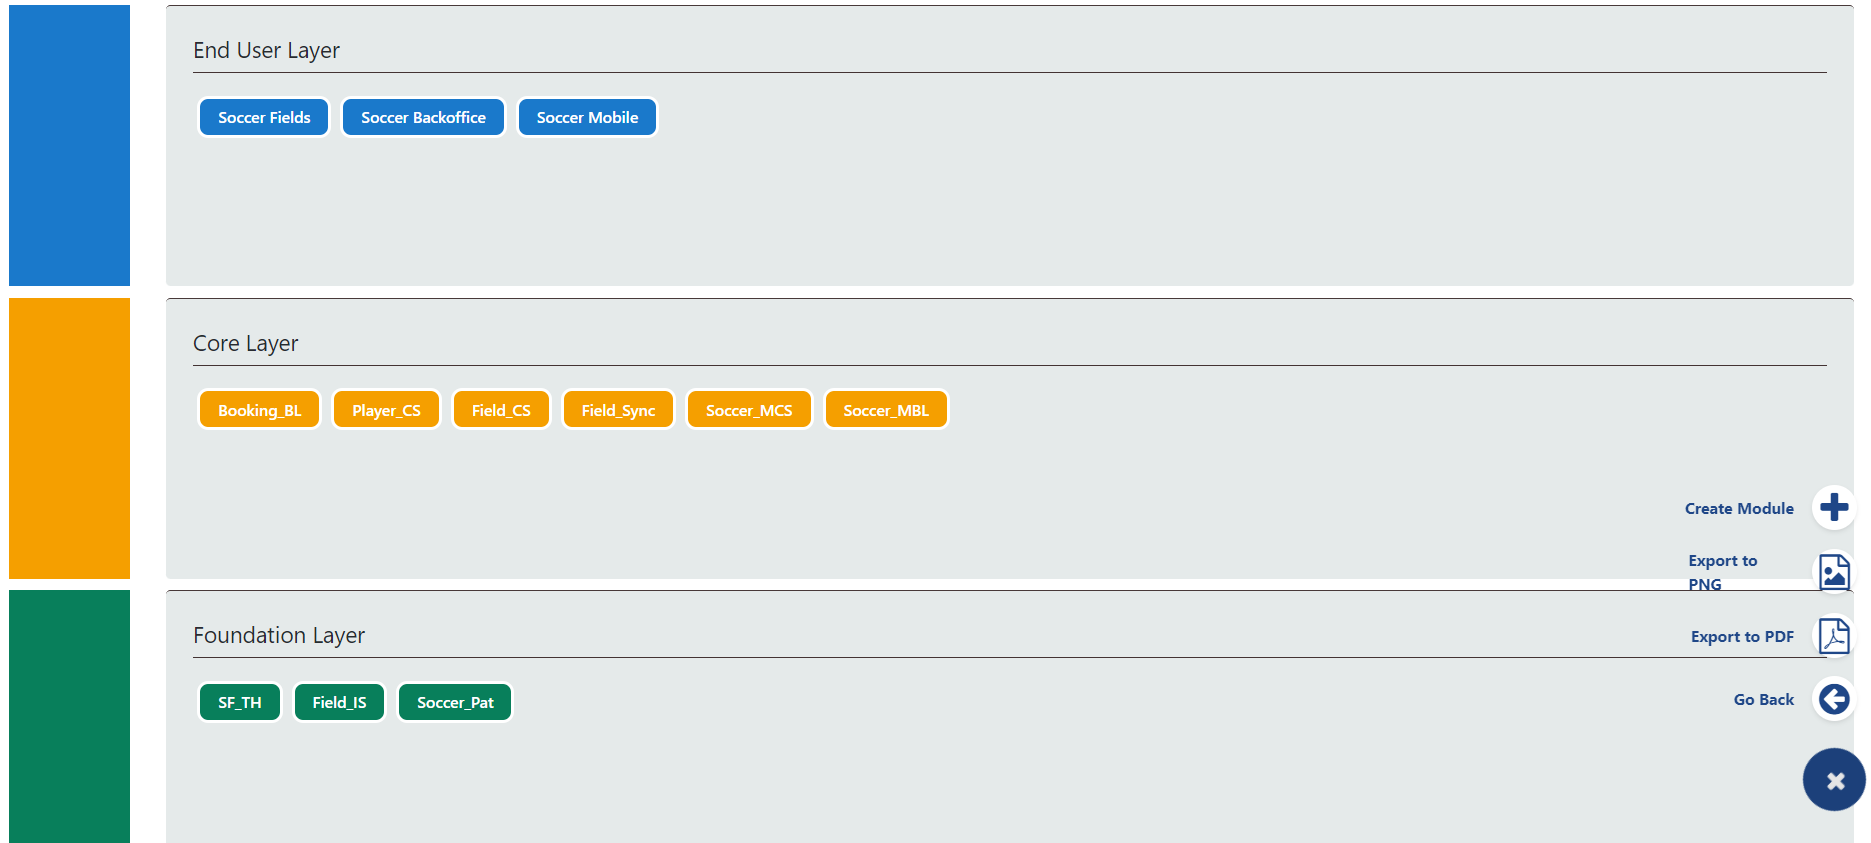Open the Soccer Mobile module
1871x843 pixels.
(587, 117)
